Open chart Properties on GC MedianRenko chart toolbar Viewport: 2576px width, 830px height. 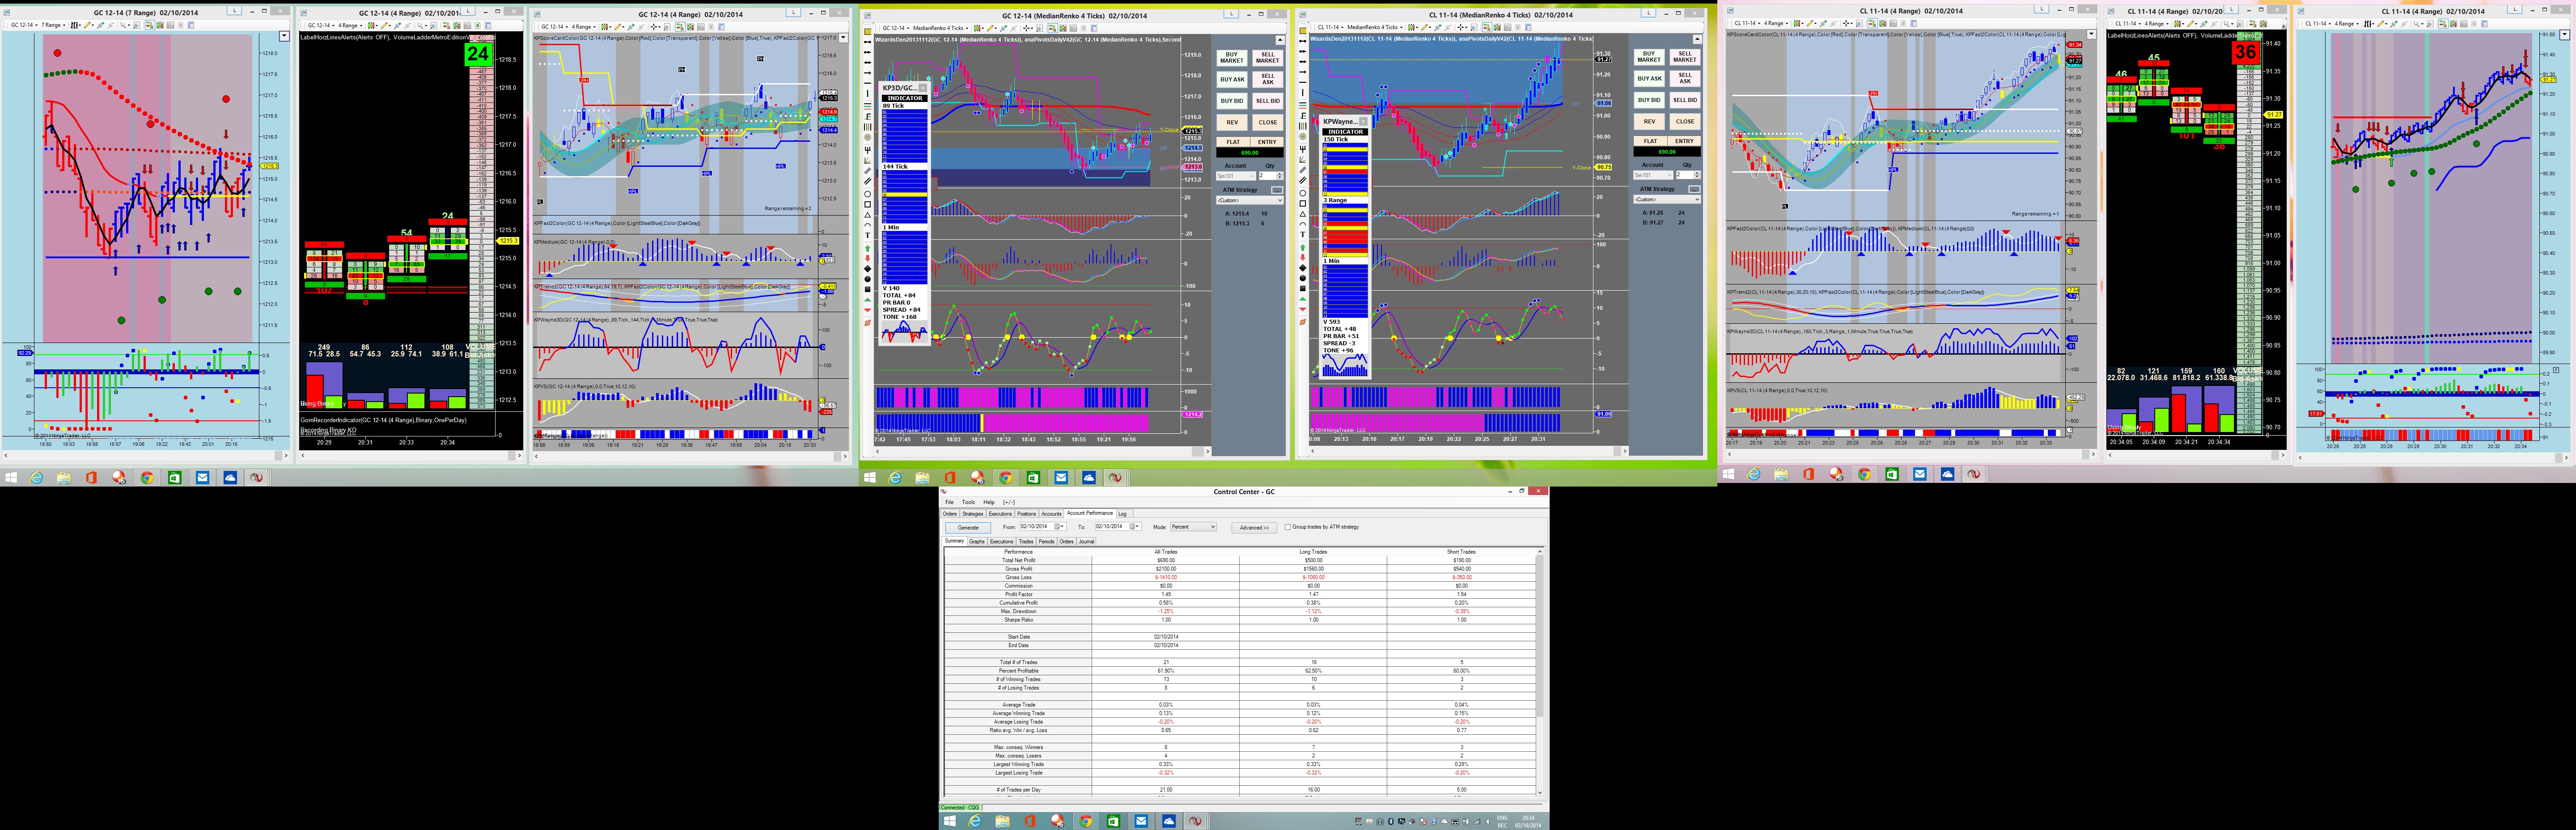(1095, 28)
